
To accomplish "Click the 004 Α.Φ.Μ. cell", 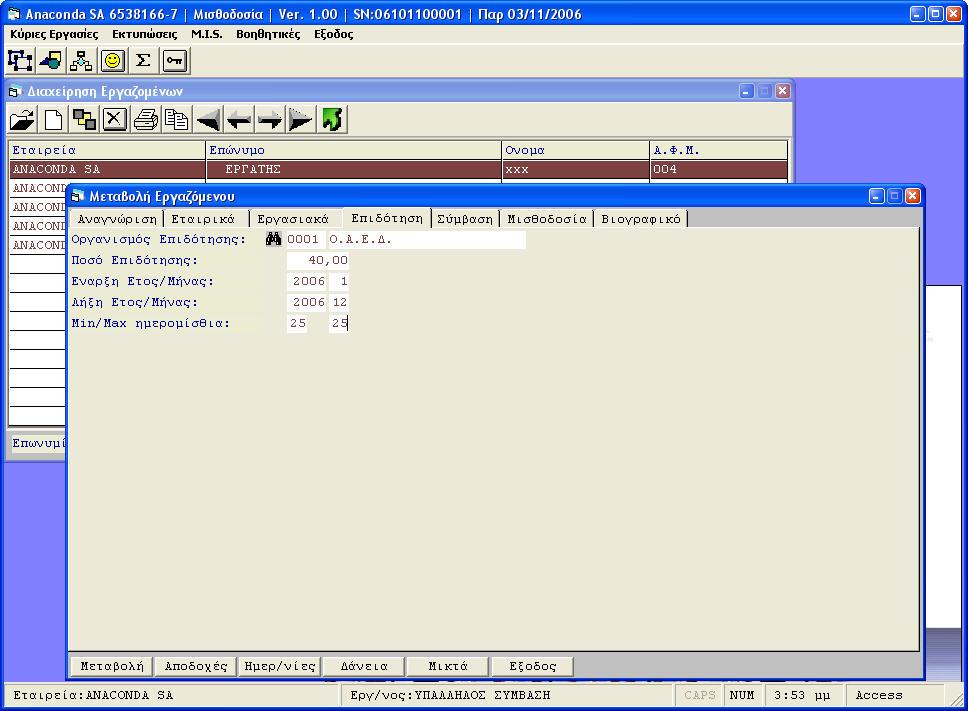I will point(719,169).
